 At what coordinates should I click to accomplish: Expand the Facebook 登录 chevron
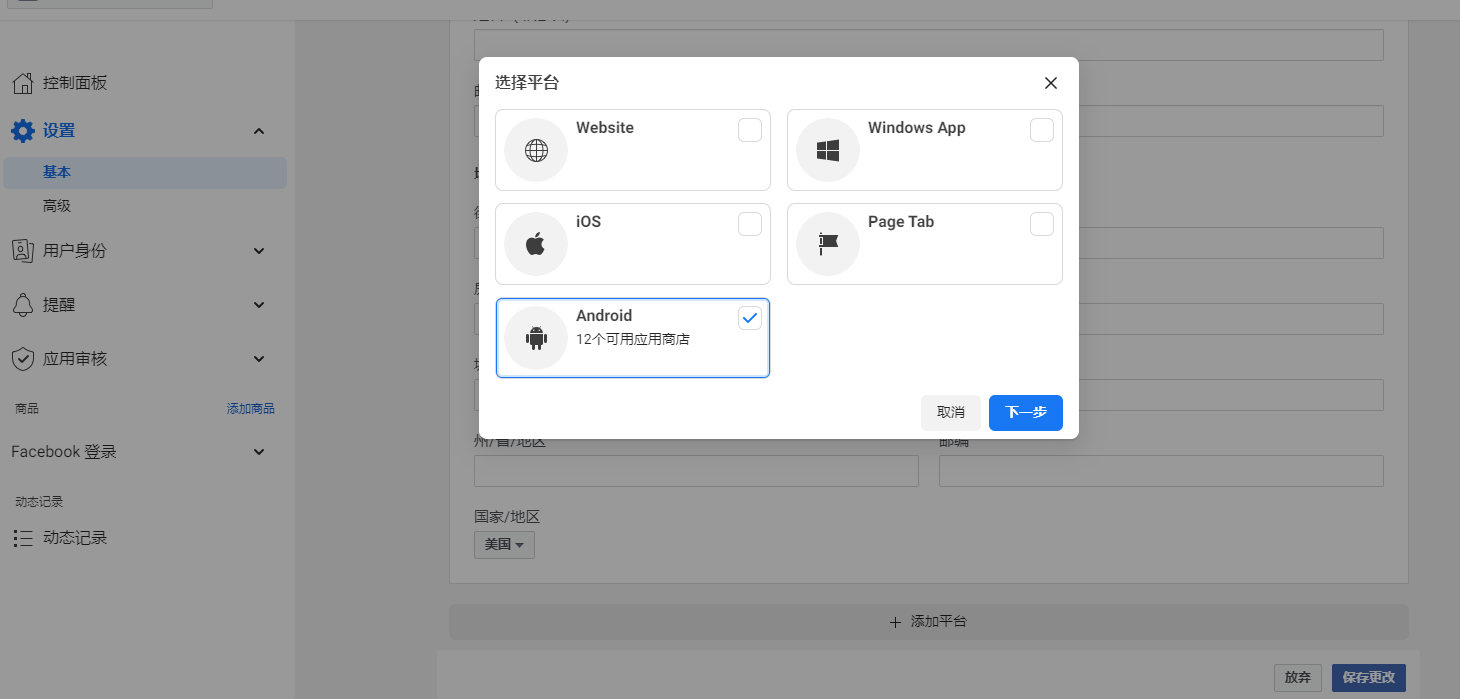[259, 452]
